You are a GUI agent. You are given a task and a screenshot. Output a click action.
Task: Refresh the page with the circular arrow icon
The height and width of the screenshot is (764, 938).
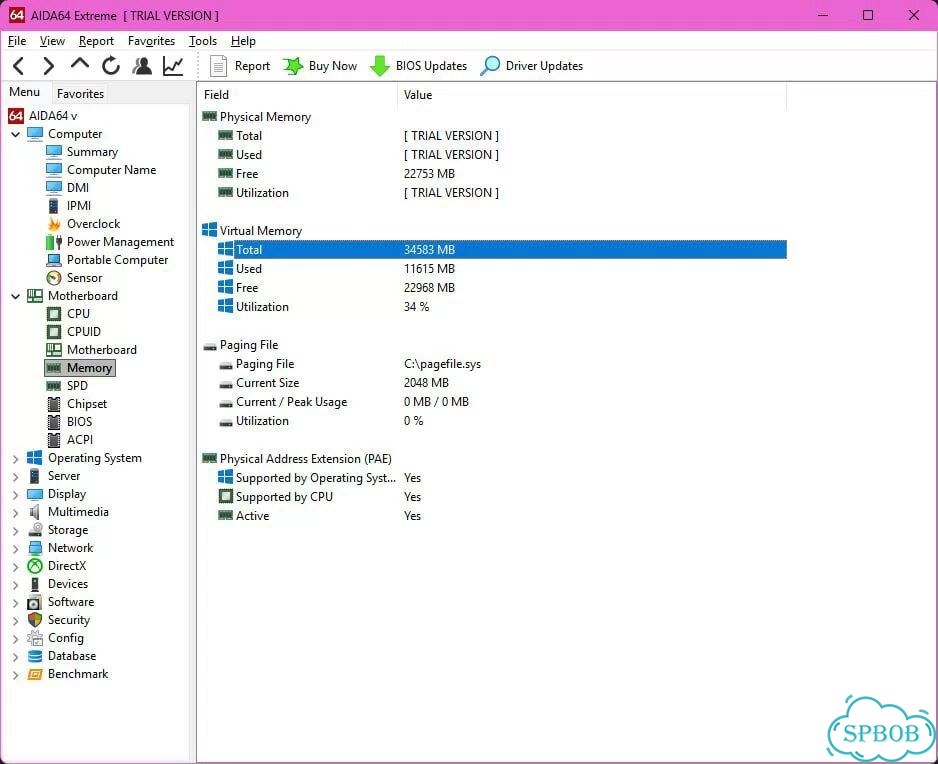[111, 66]
